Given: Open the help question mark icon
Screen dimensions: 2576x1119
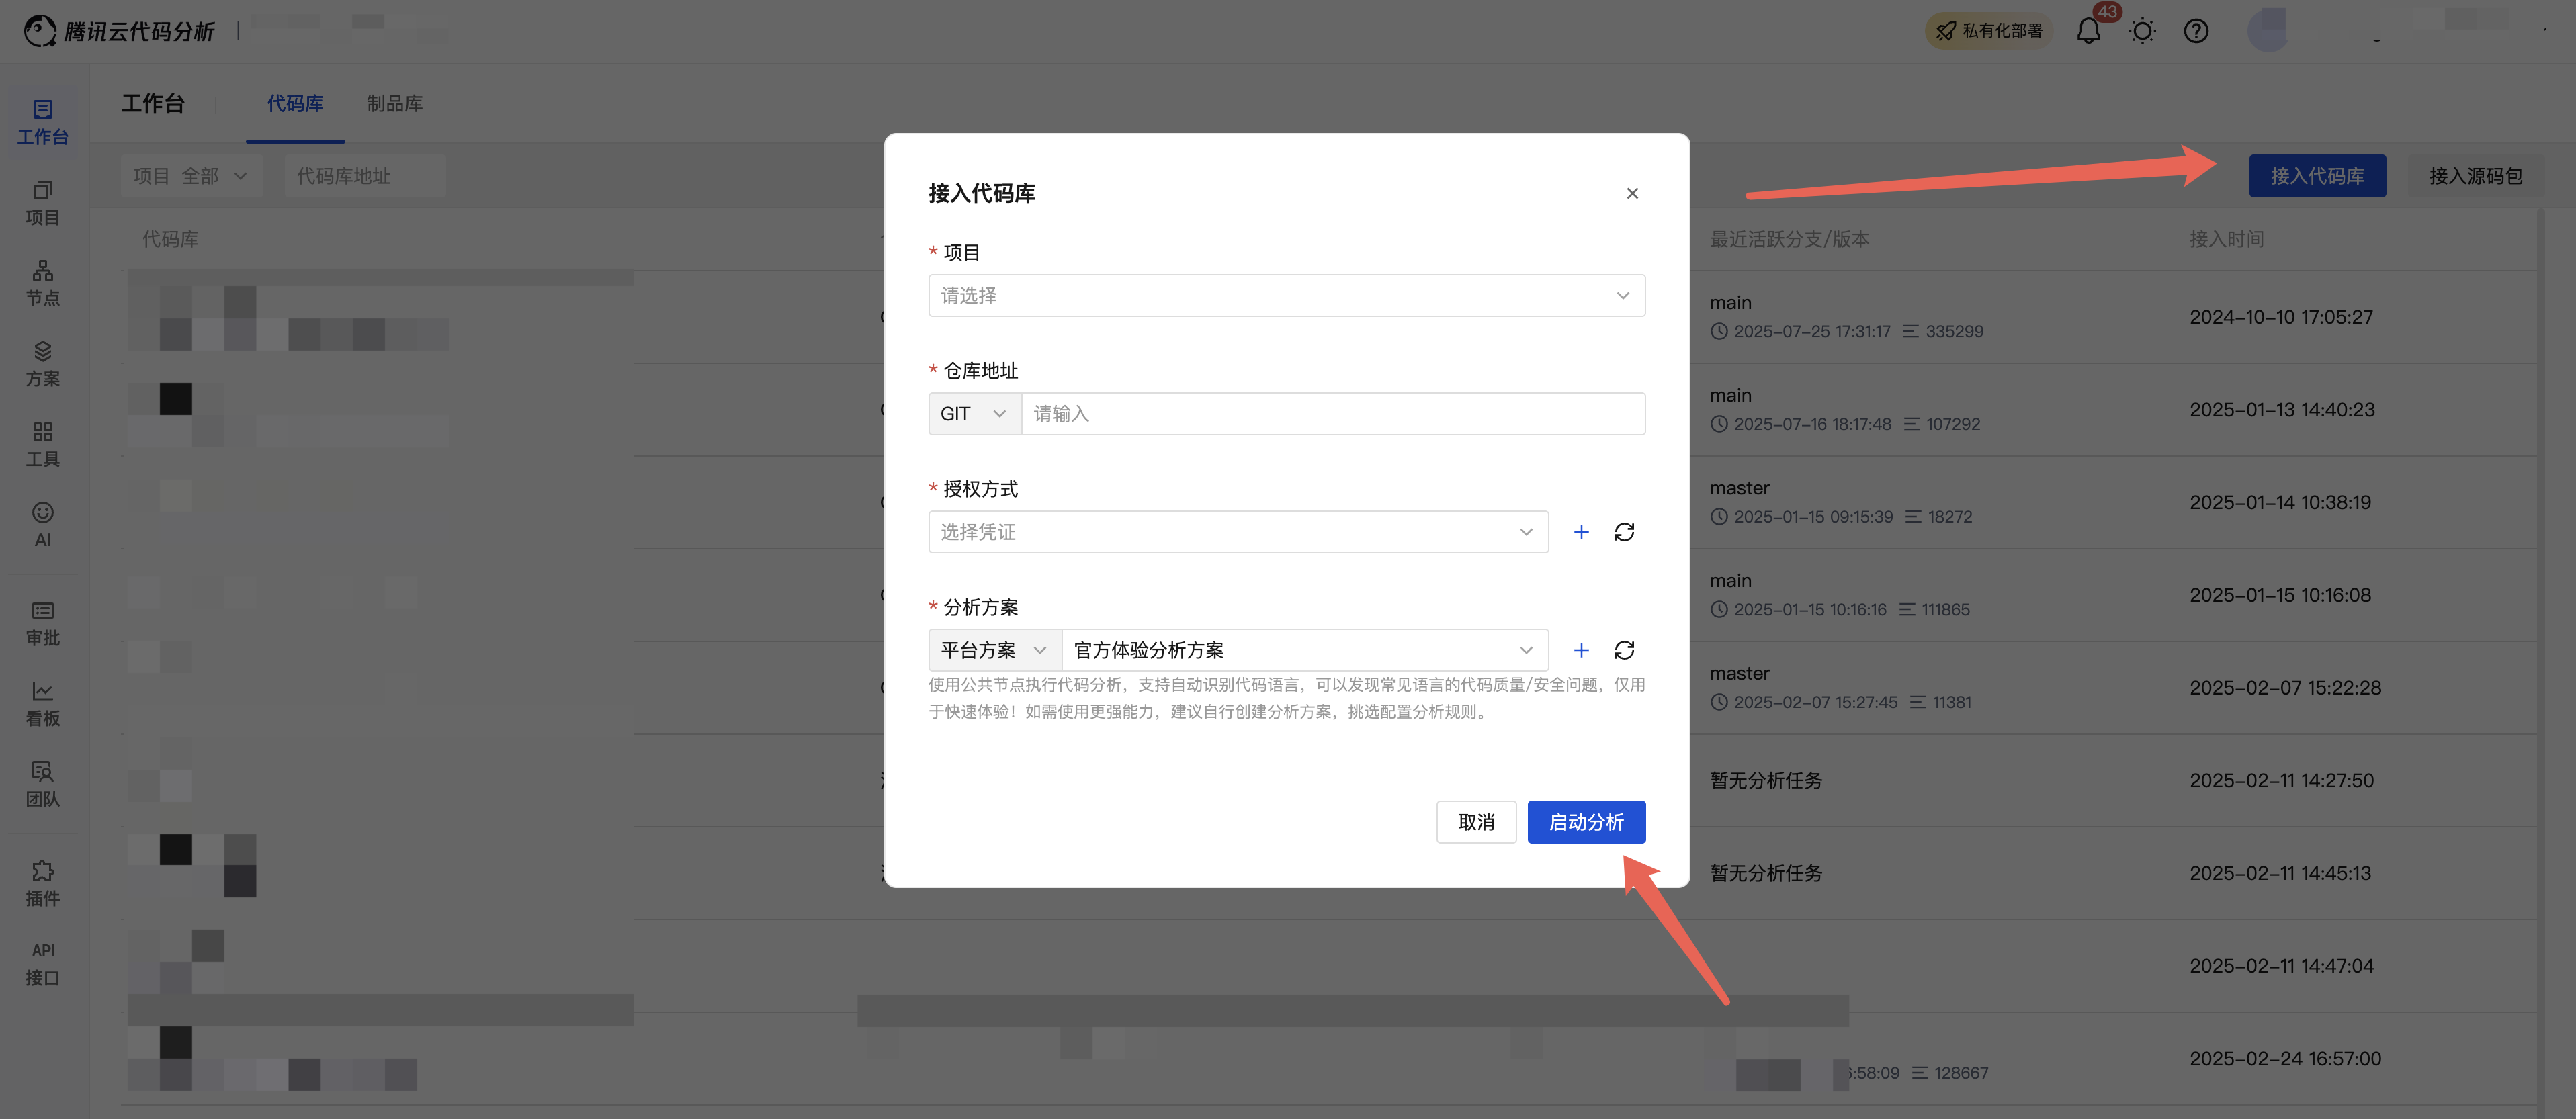Looking at the screenshot, I should pos(2196,31).
